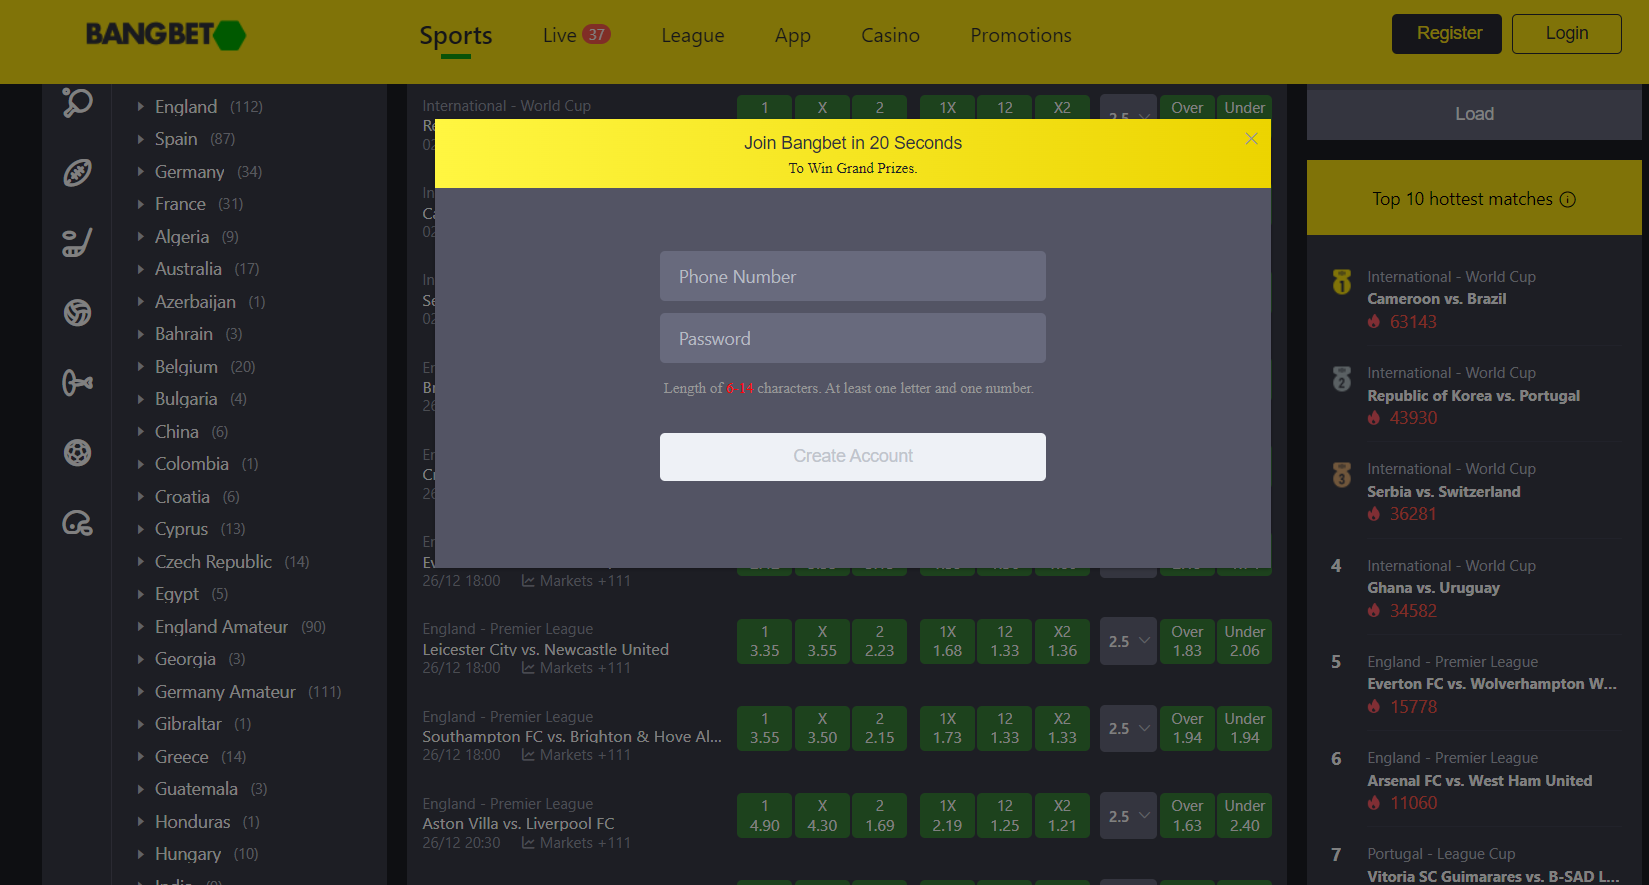Screen dimensions: 1649x885
Task: Open the 2.5 goal line dropdown for Leicester match
Action: click(1128, 641)
